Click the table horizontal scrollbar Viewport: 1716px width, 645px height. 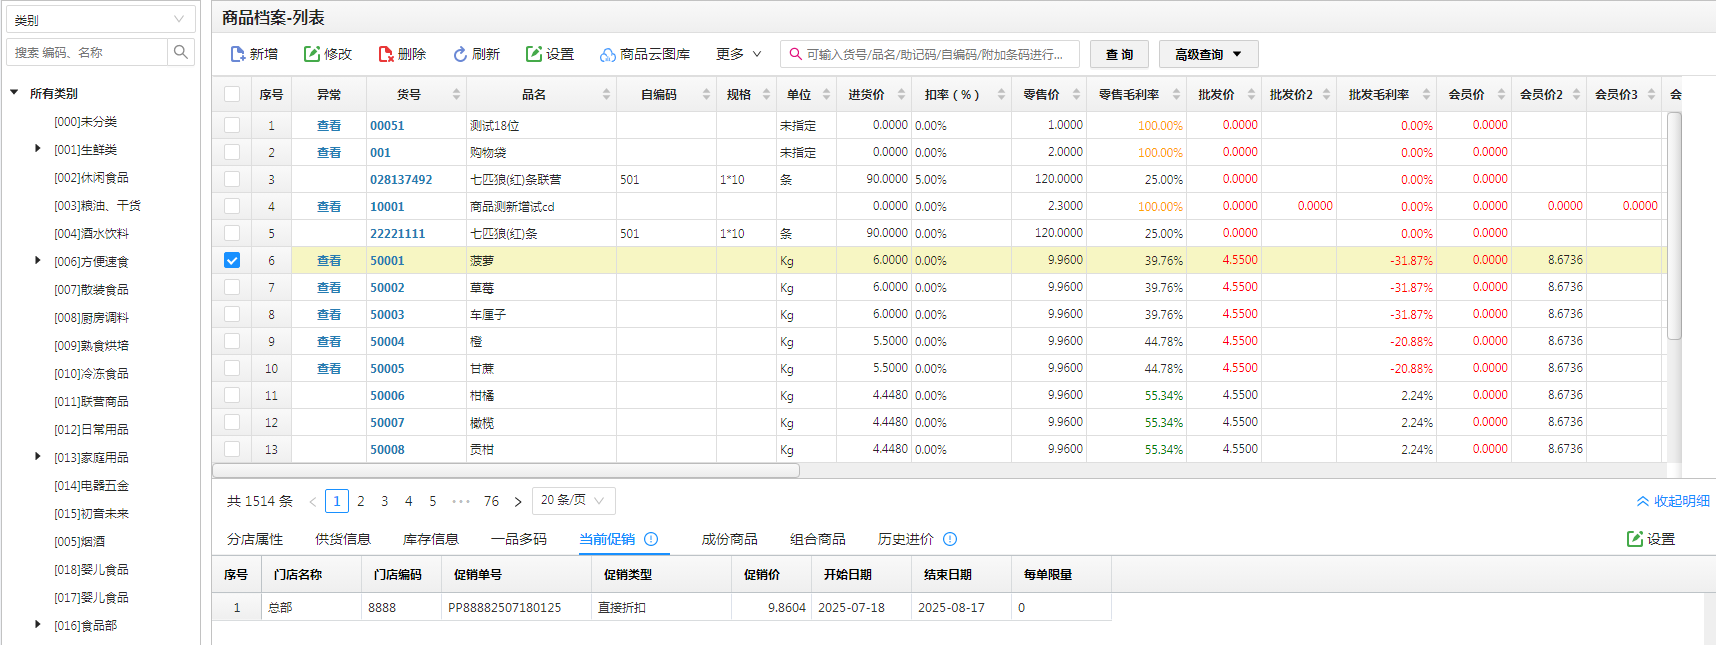tap(506, 470)
